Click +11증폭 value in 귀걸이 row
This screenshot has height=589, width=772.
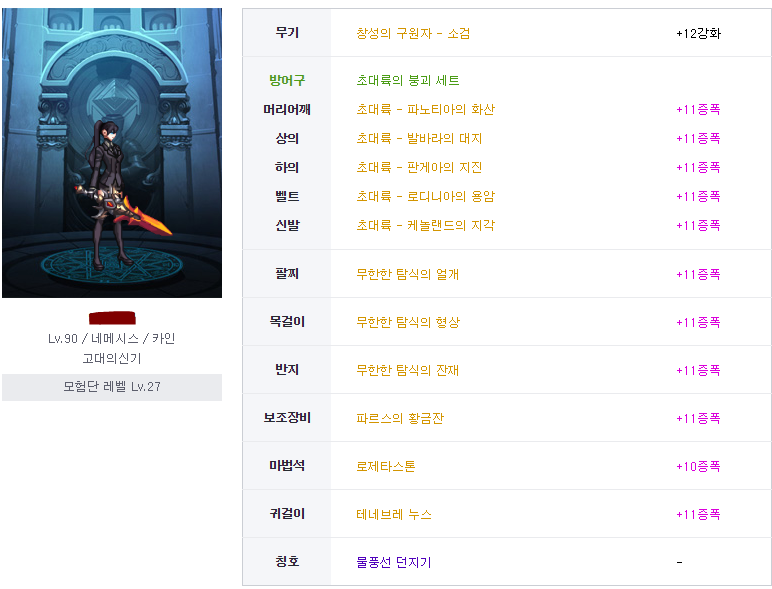[698, 515]
